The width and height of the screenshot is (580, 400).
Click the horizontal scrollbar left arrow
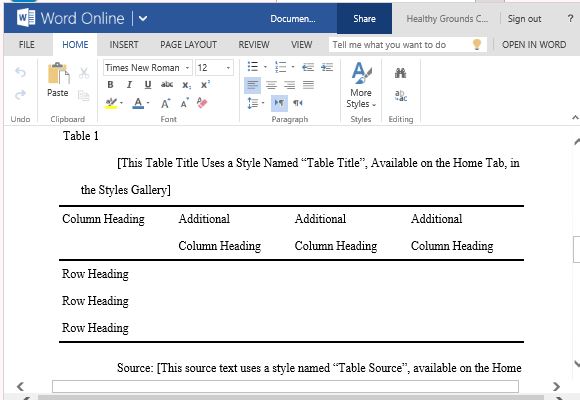point(20,386)
